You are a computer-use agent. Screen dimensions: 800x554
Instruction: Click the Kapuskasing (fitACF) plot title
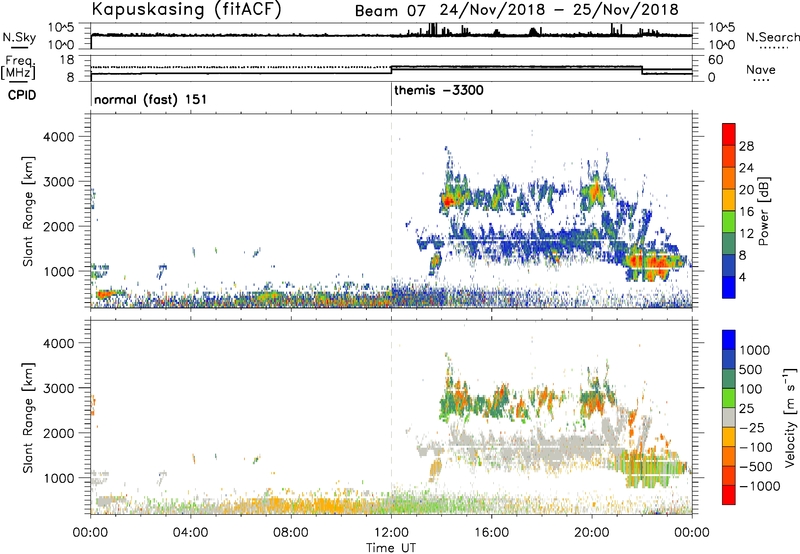pyautogui.click(x=186, y=9)
